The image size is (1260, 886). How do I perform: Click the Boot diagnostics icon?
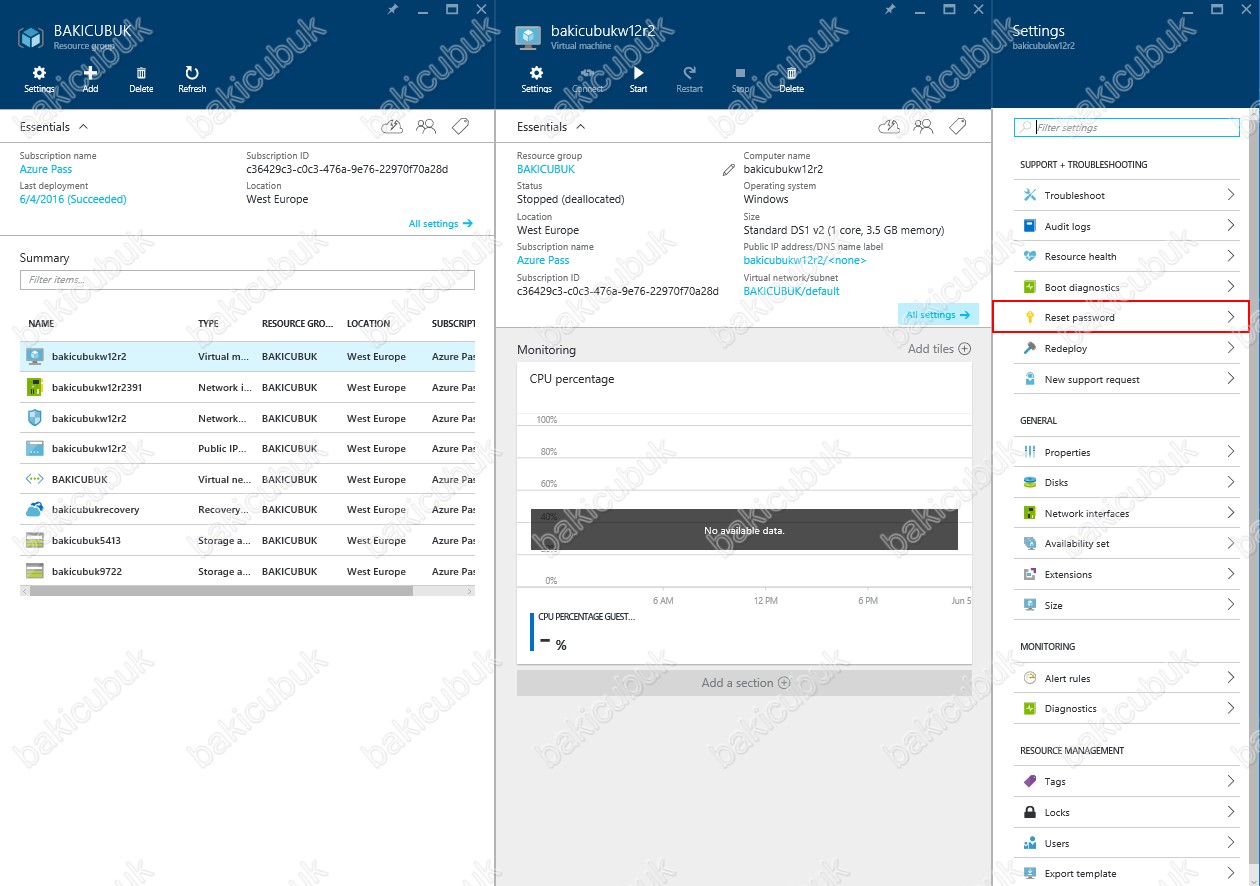coord(1029,287)
